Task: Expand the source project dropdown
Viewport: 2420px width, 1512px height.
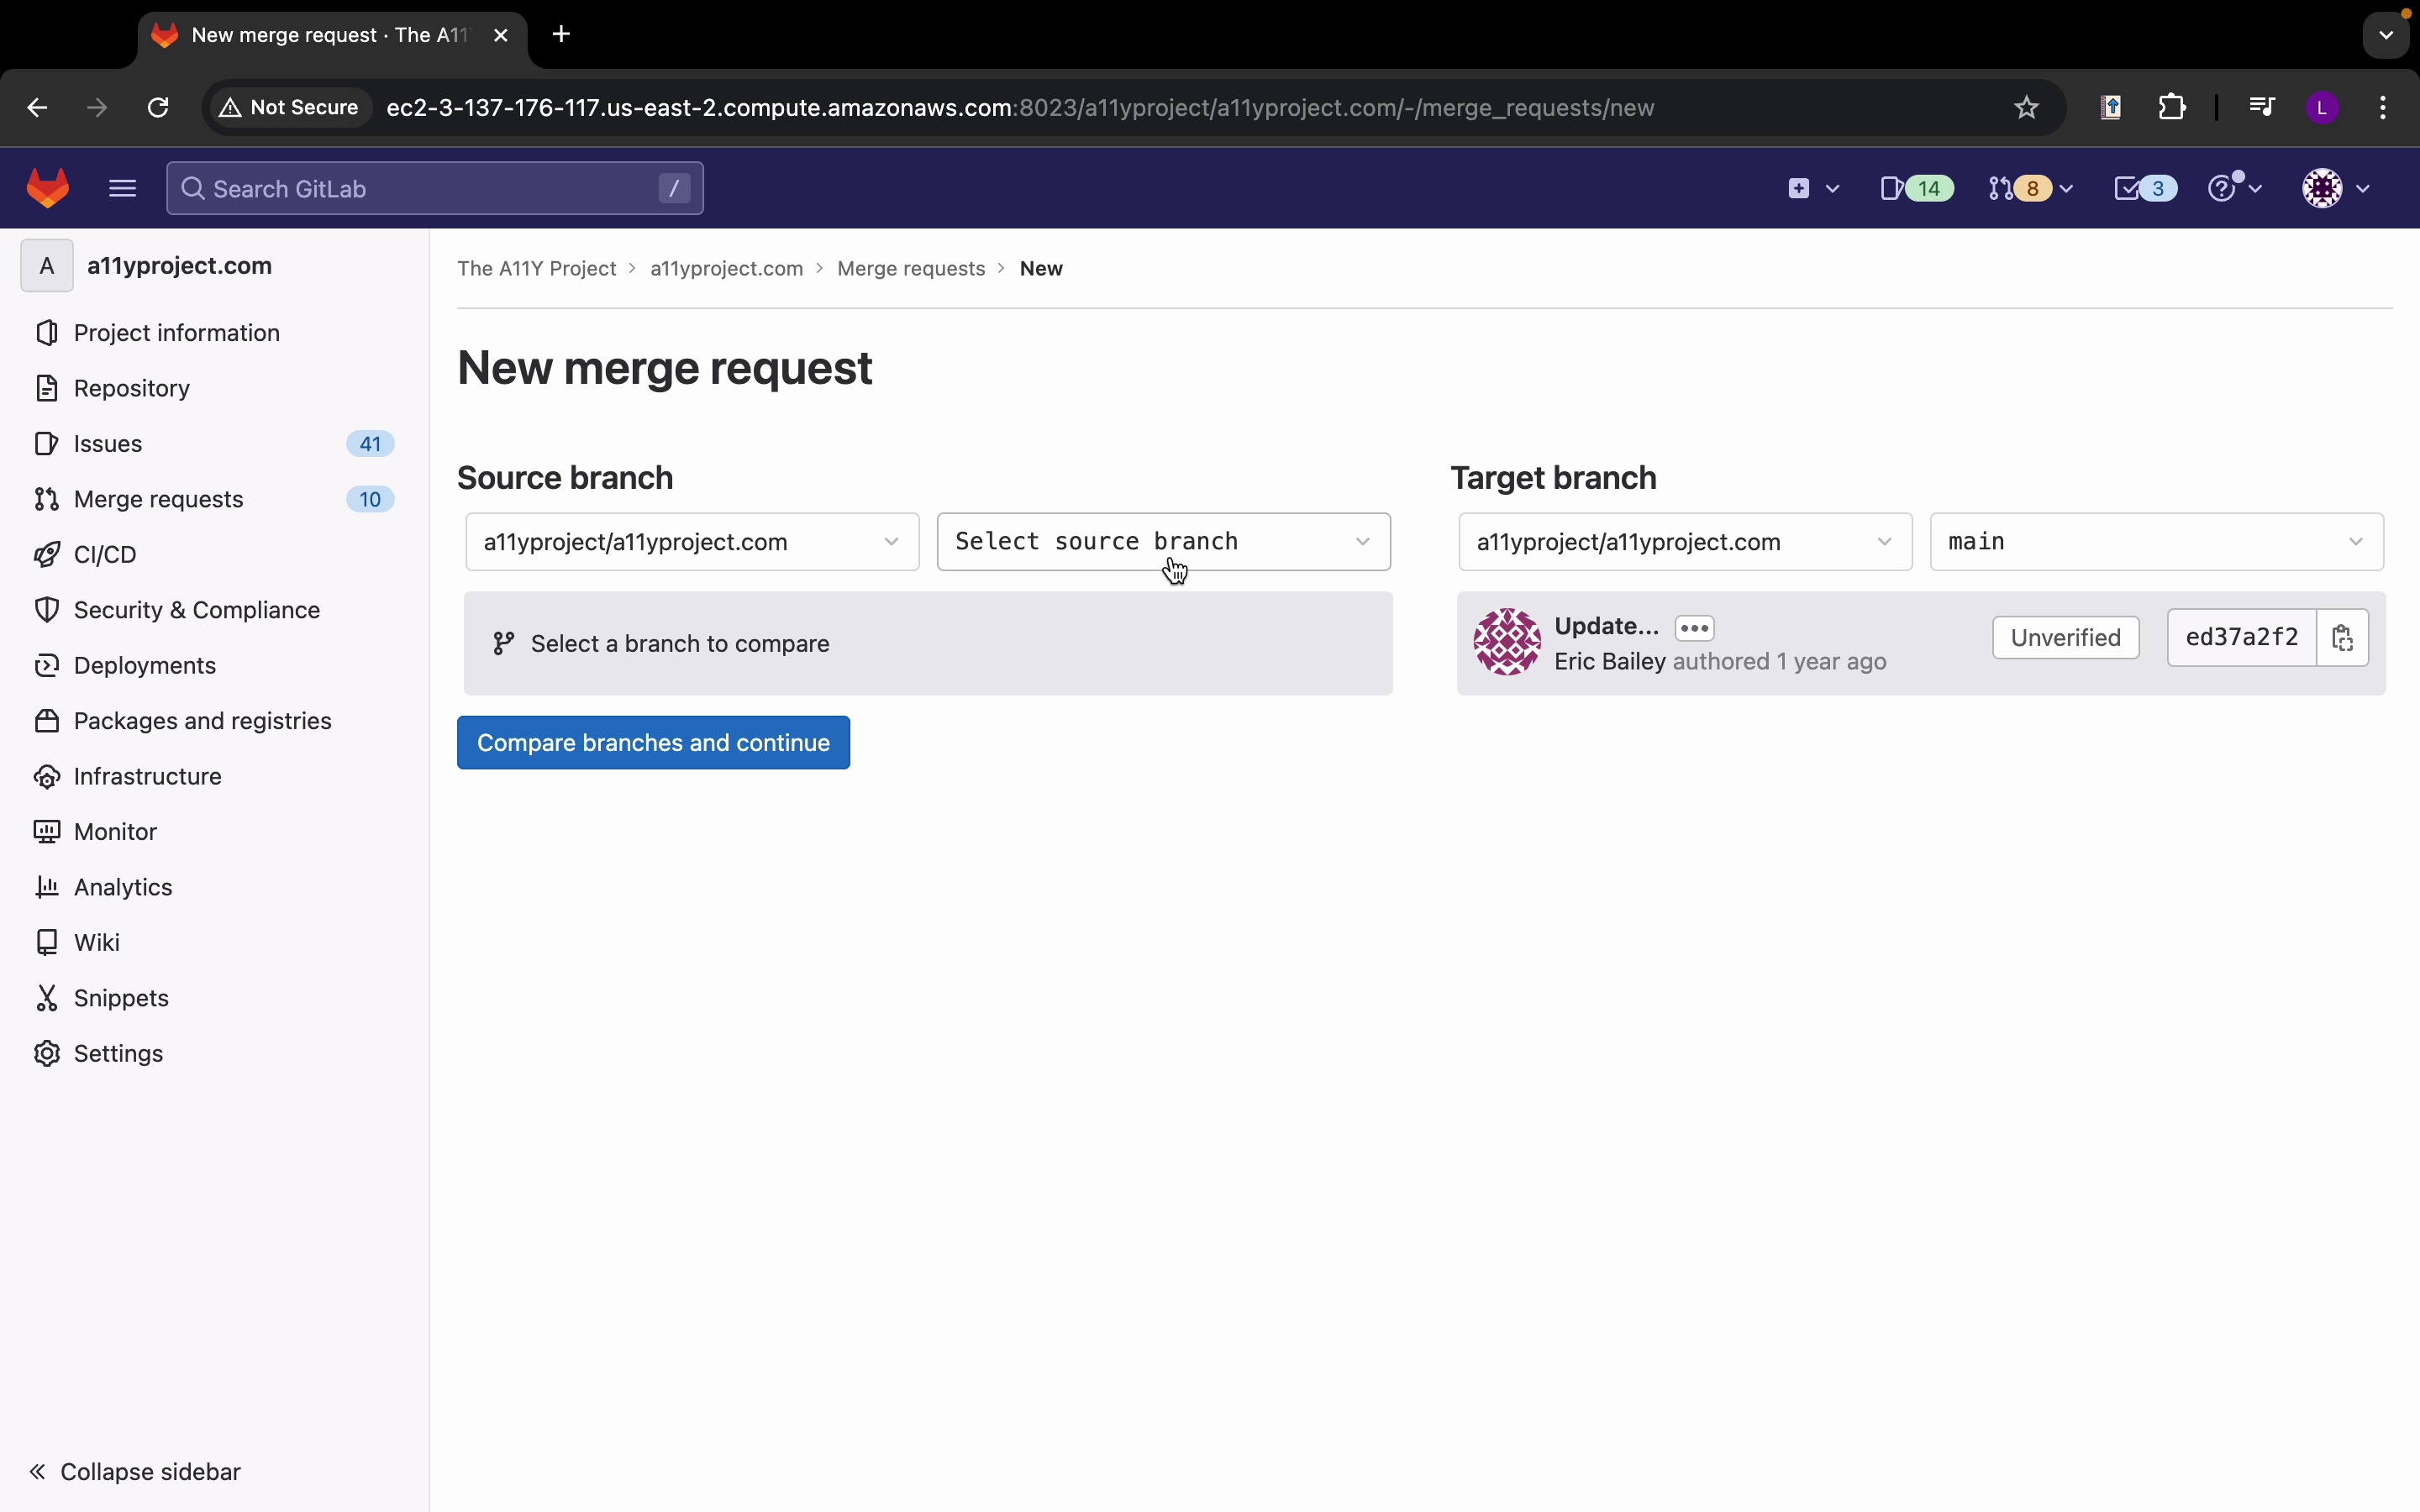Action: tap(692, 542)
